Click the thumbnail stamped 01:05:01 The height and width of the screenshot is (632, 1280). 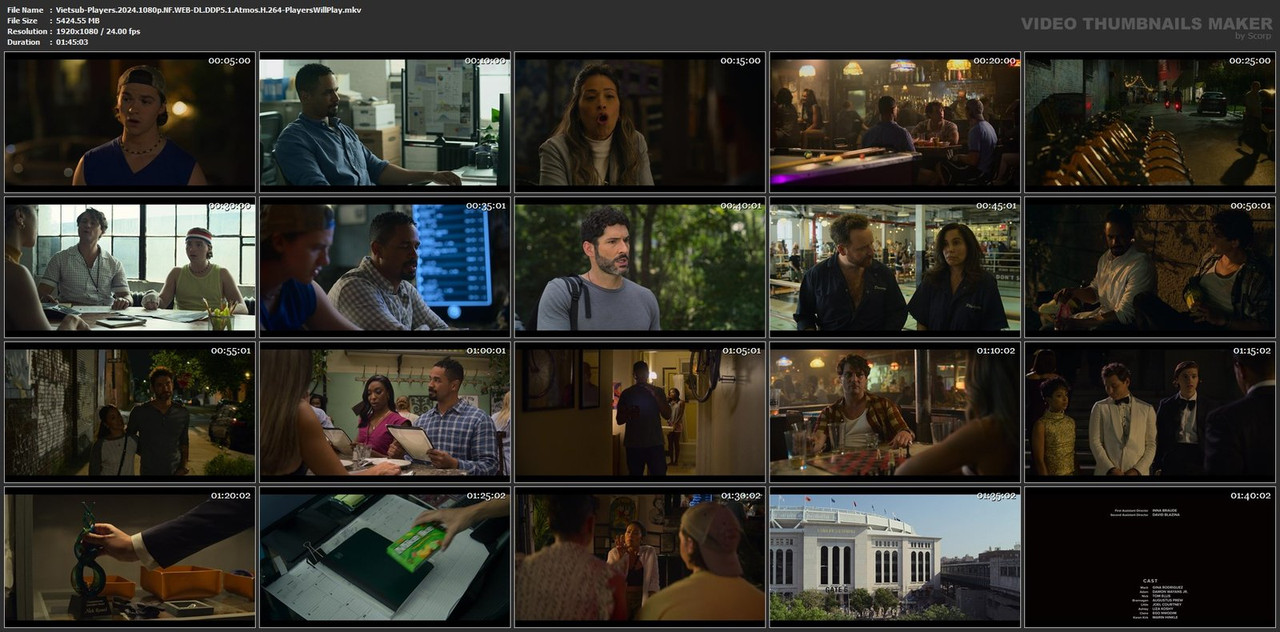click(640, 411)
